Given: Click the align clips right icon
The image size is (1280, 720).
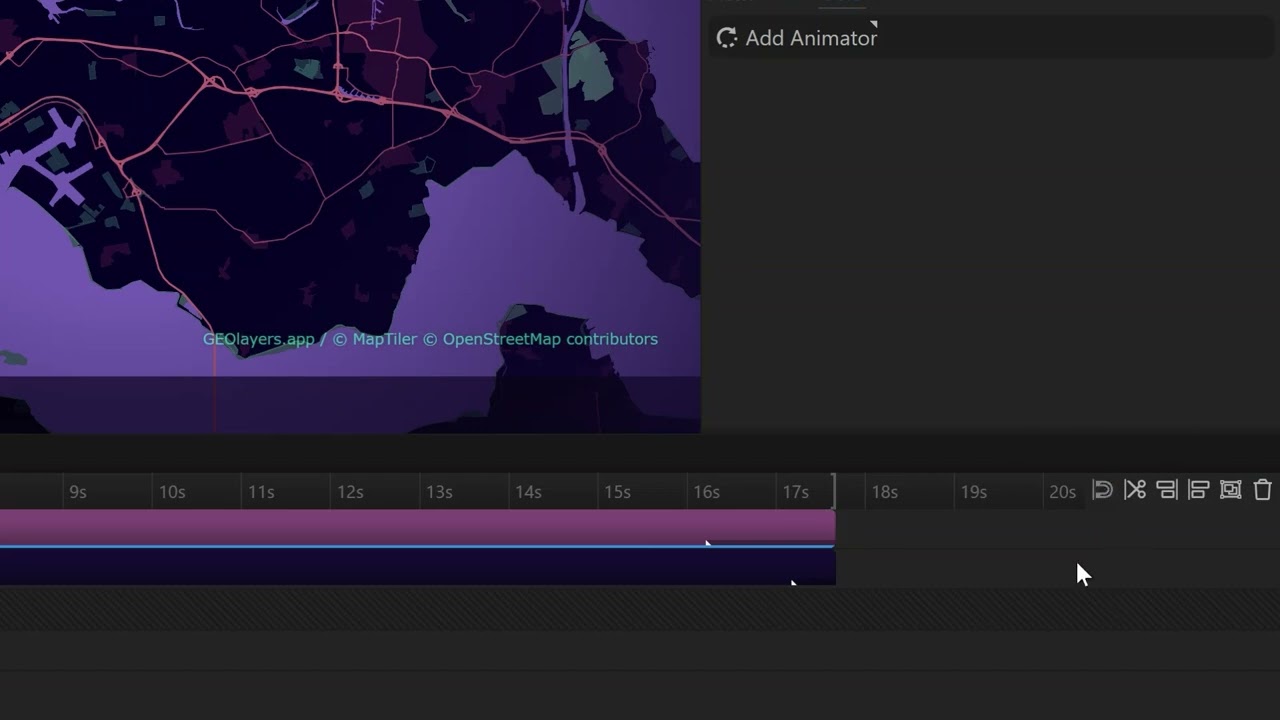Looking at the screenshot, I should coord(1166,490).
